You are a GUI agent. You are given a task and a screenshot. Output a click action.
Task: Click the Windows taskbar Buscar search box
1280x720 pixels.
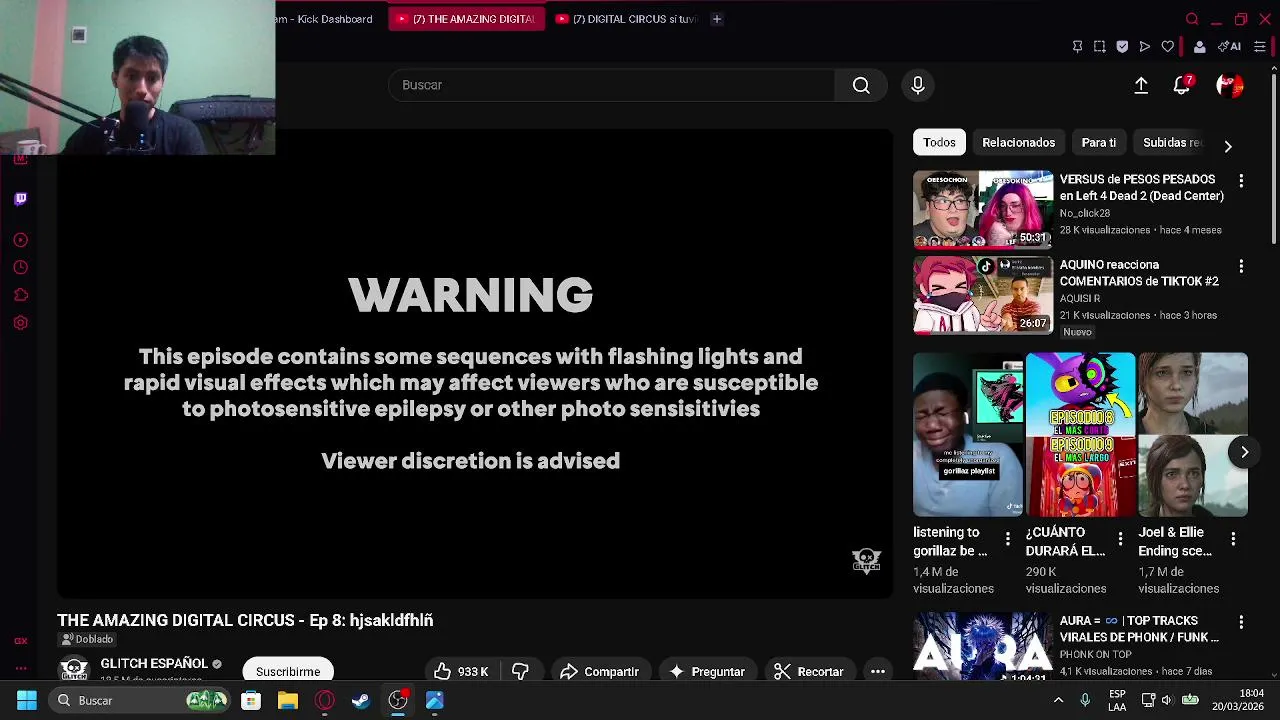click(138, 700)
